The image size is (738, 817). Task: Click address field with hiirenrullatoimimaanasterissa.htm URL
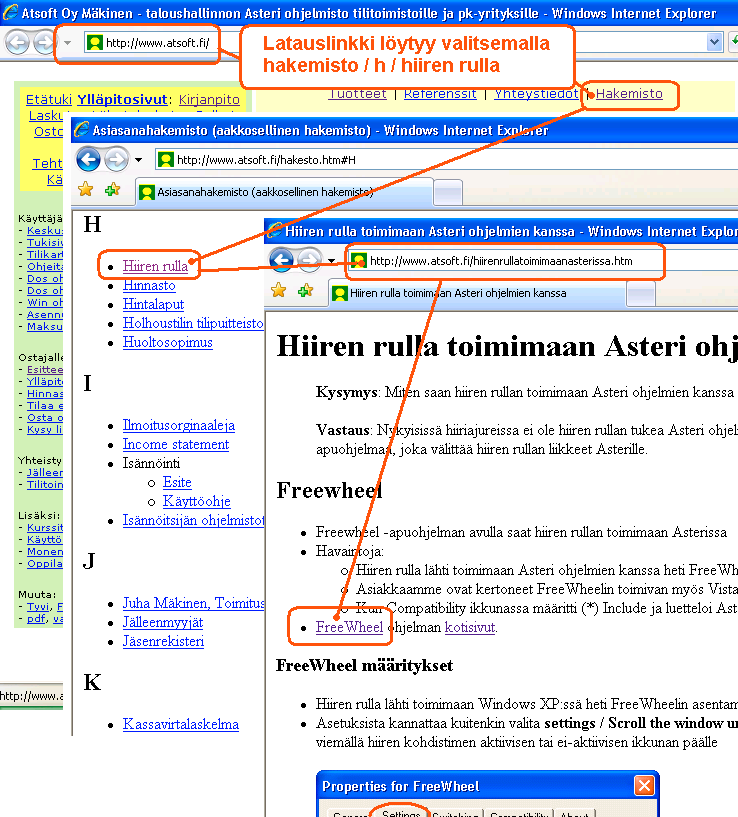pos(543,261)
